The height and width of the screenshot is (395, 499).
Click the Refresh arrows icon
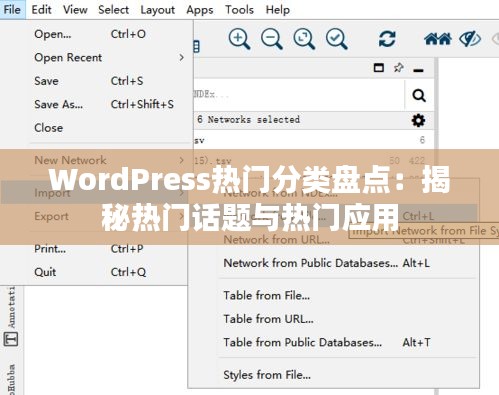pyautogui.click(x=387, y=39)
